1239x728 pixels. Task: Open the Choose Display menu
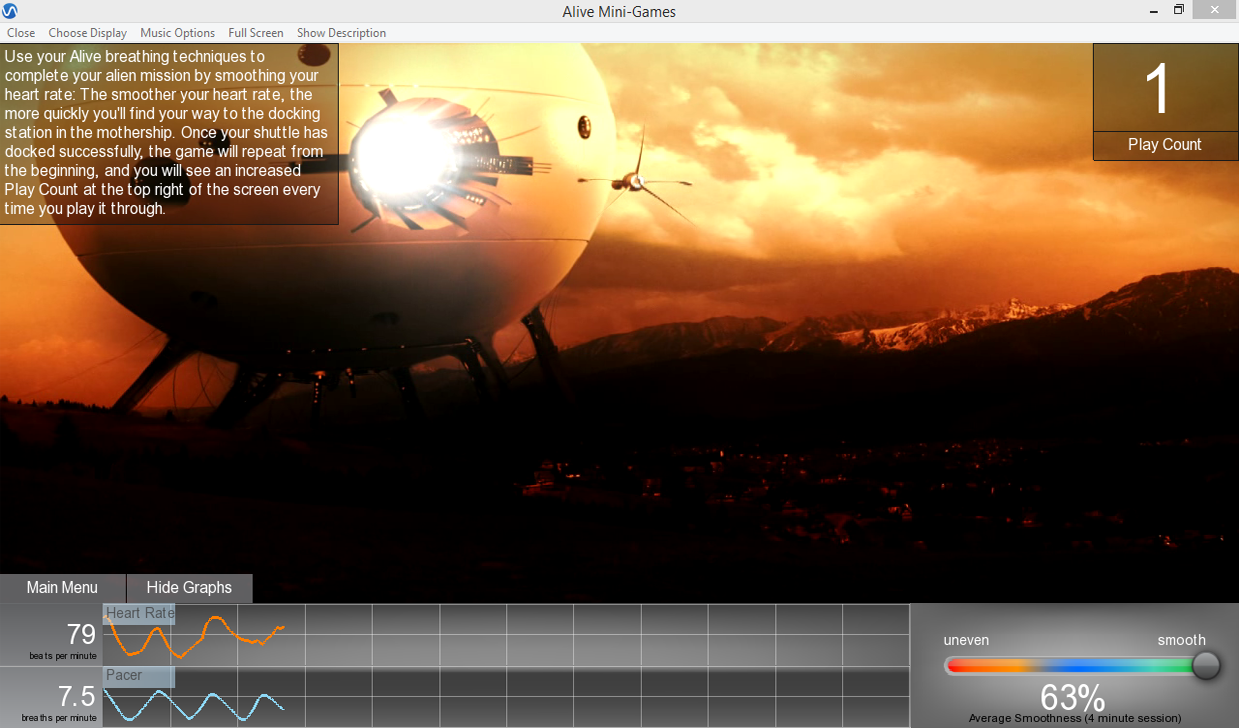click(88, 33)
